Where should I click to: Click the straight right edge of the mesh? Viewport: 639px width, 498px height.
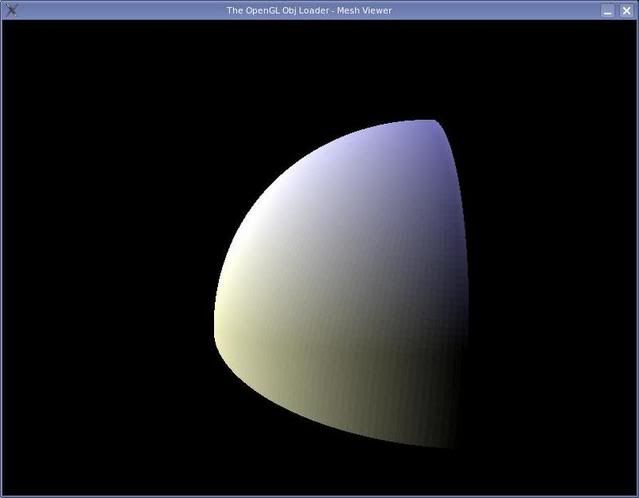465,280
